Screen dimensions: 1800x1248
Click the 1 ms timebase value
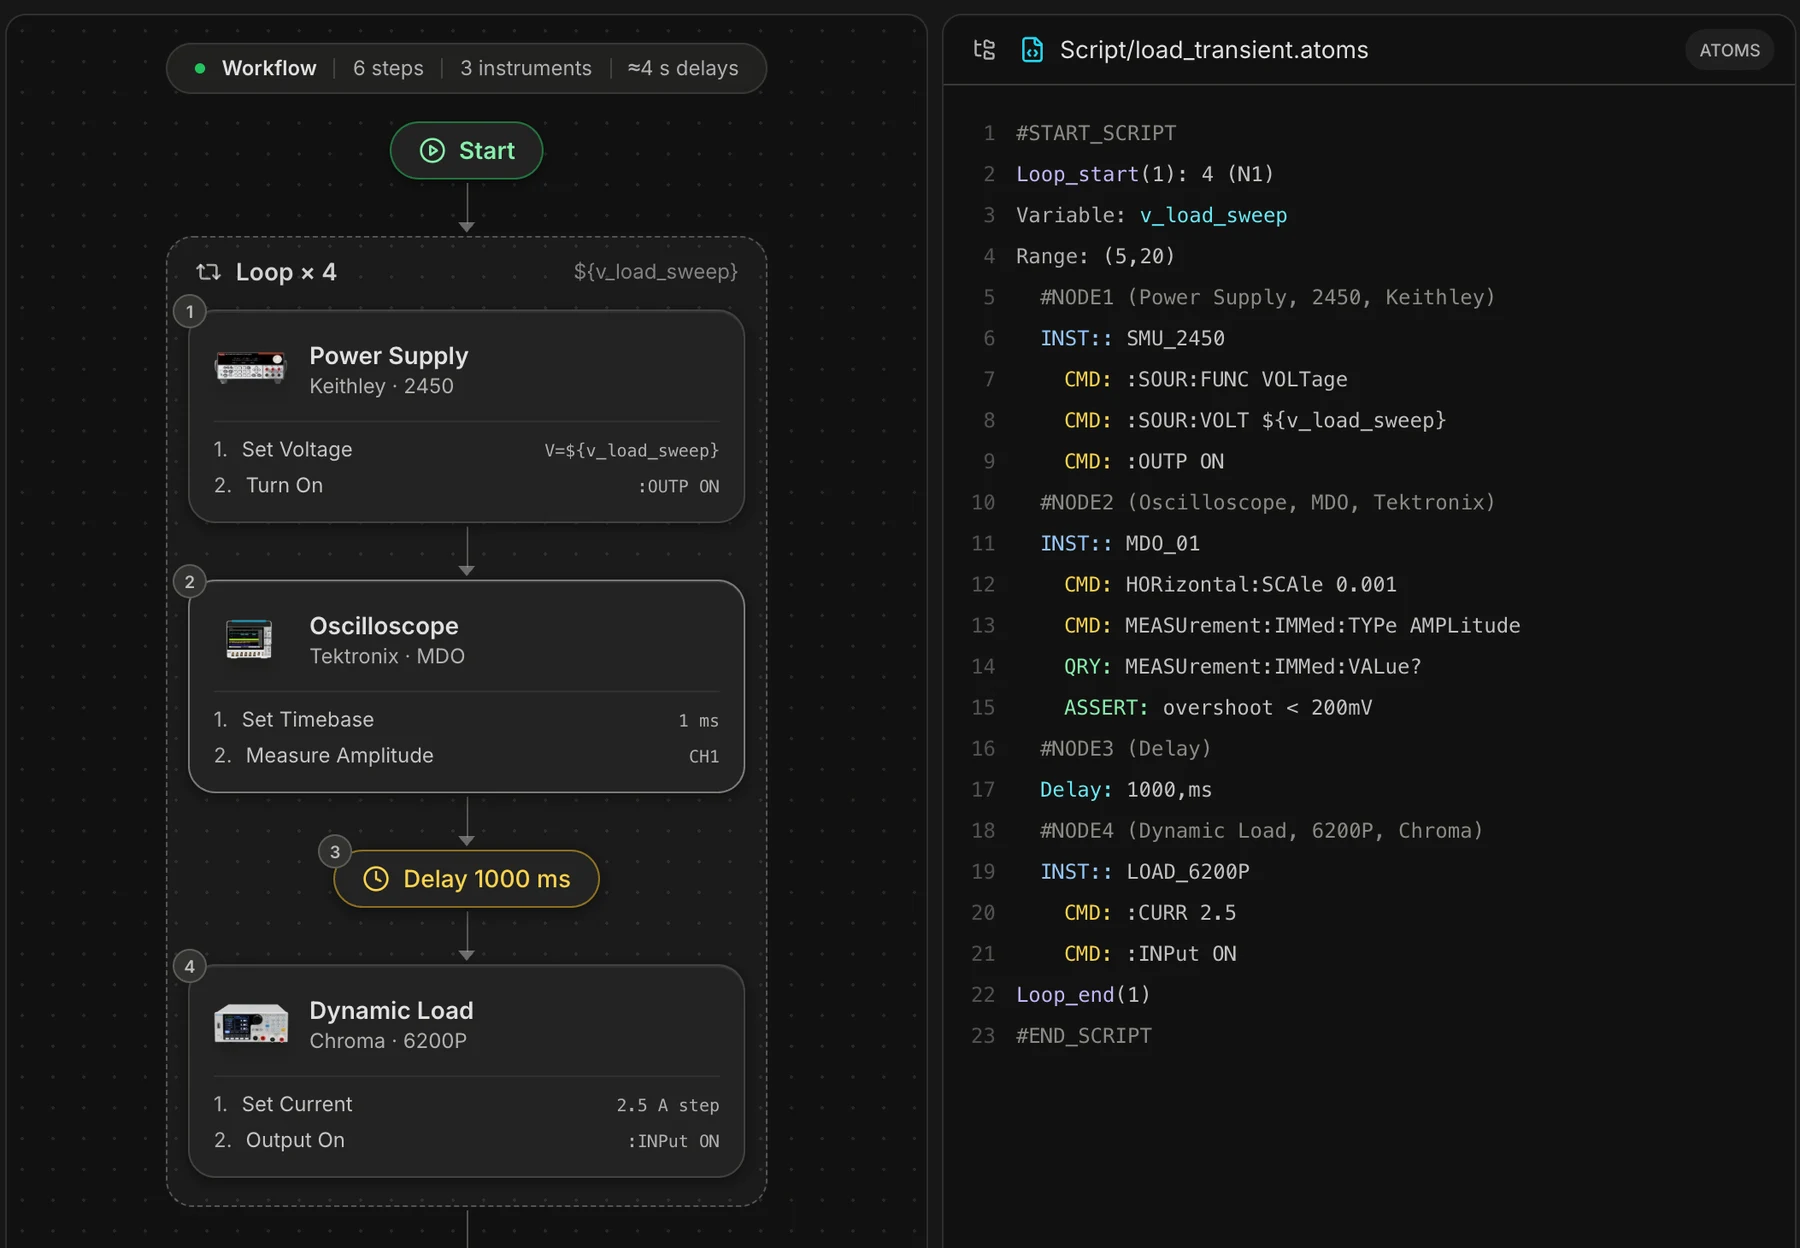[698, 721]
